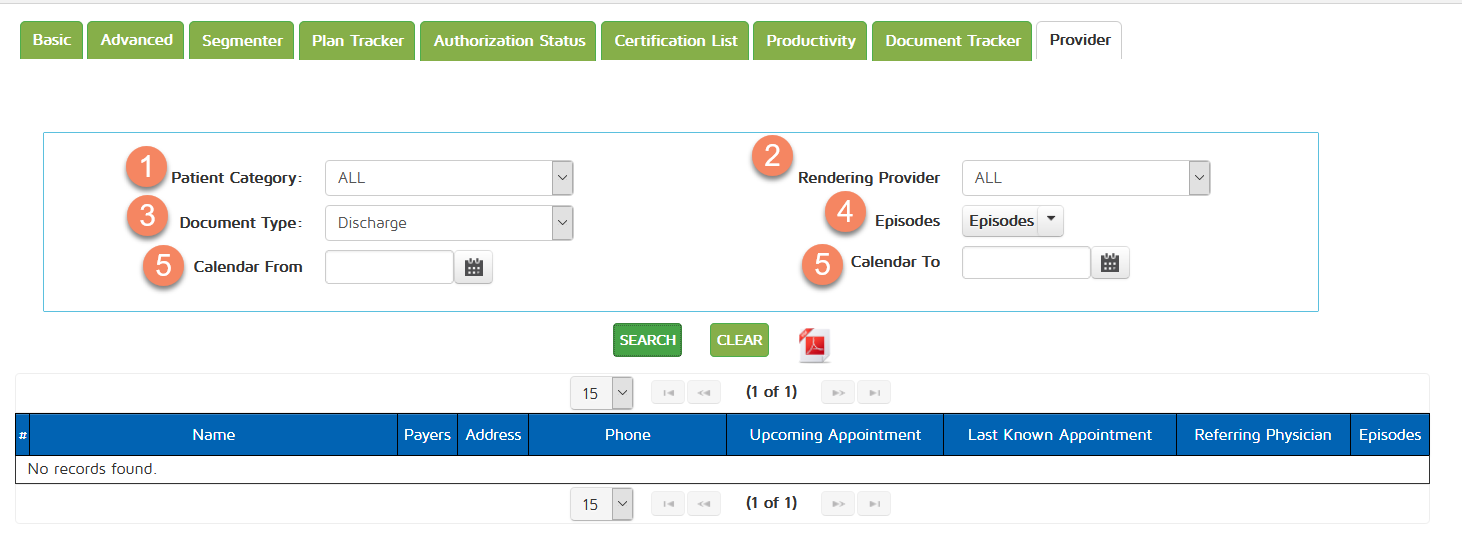Go to next page in bottom paginator
Screen dimensions: 1462x538
tap(838, 504)
